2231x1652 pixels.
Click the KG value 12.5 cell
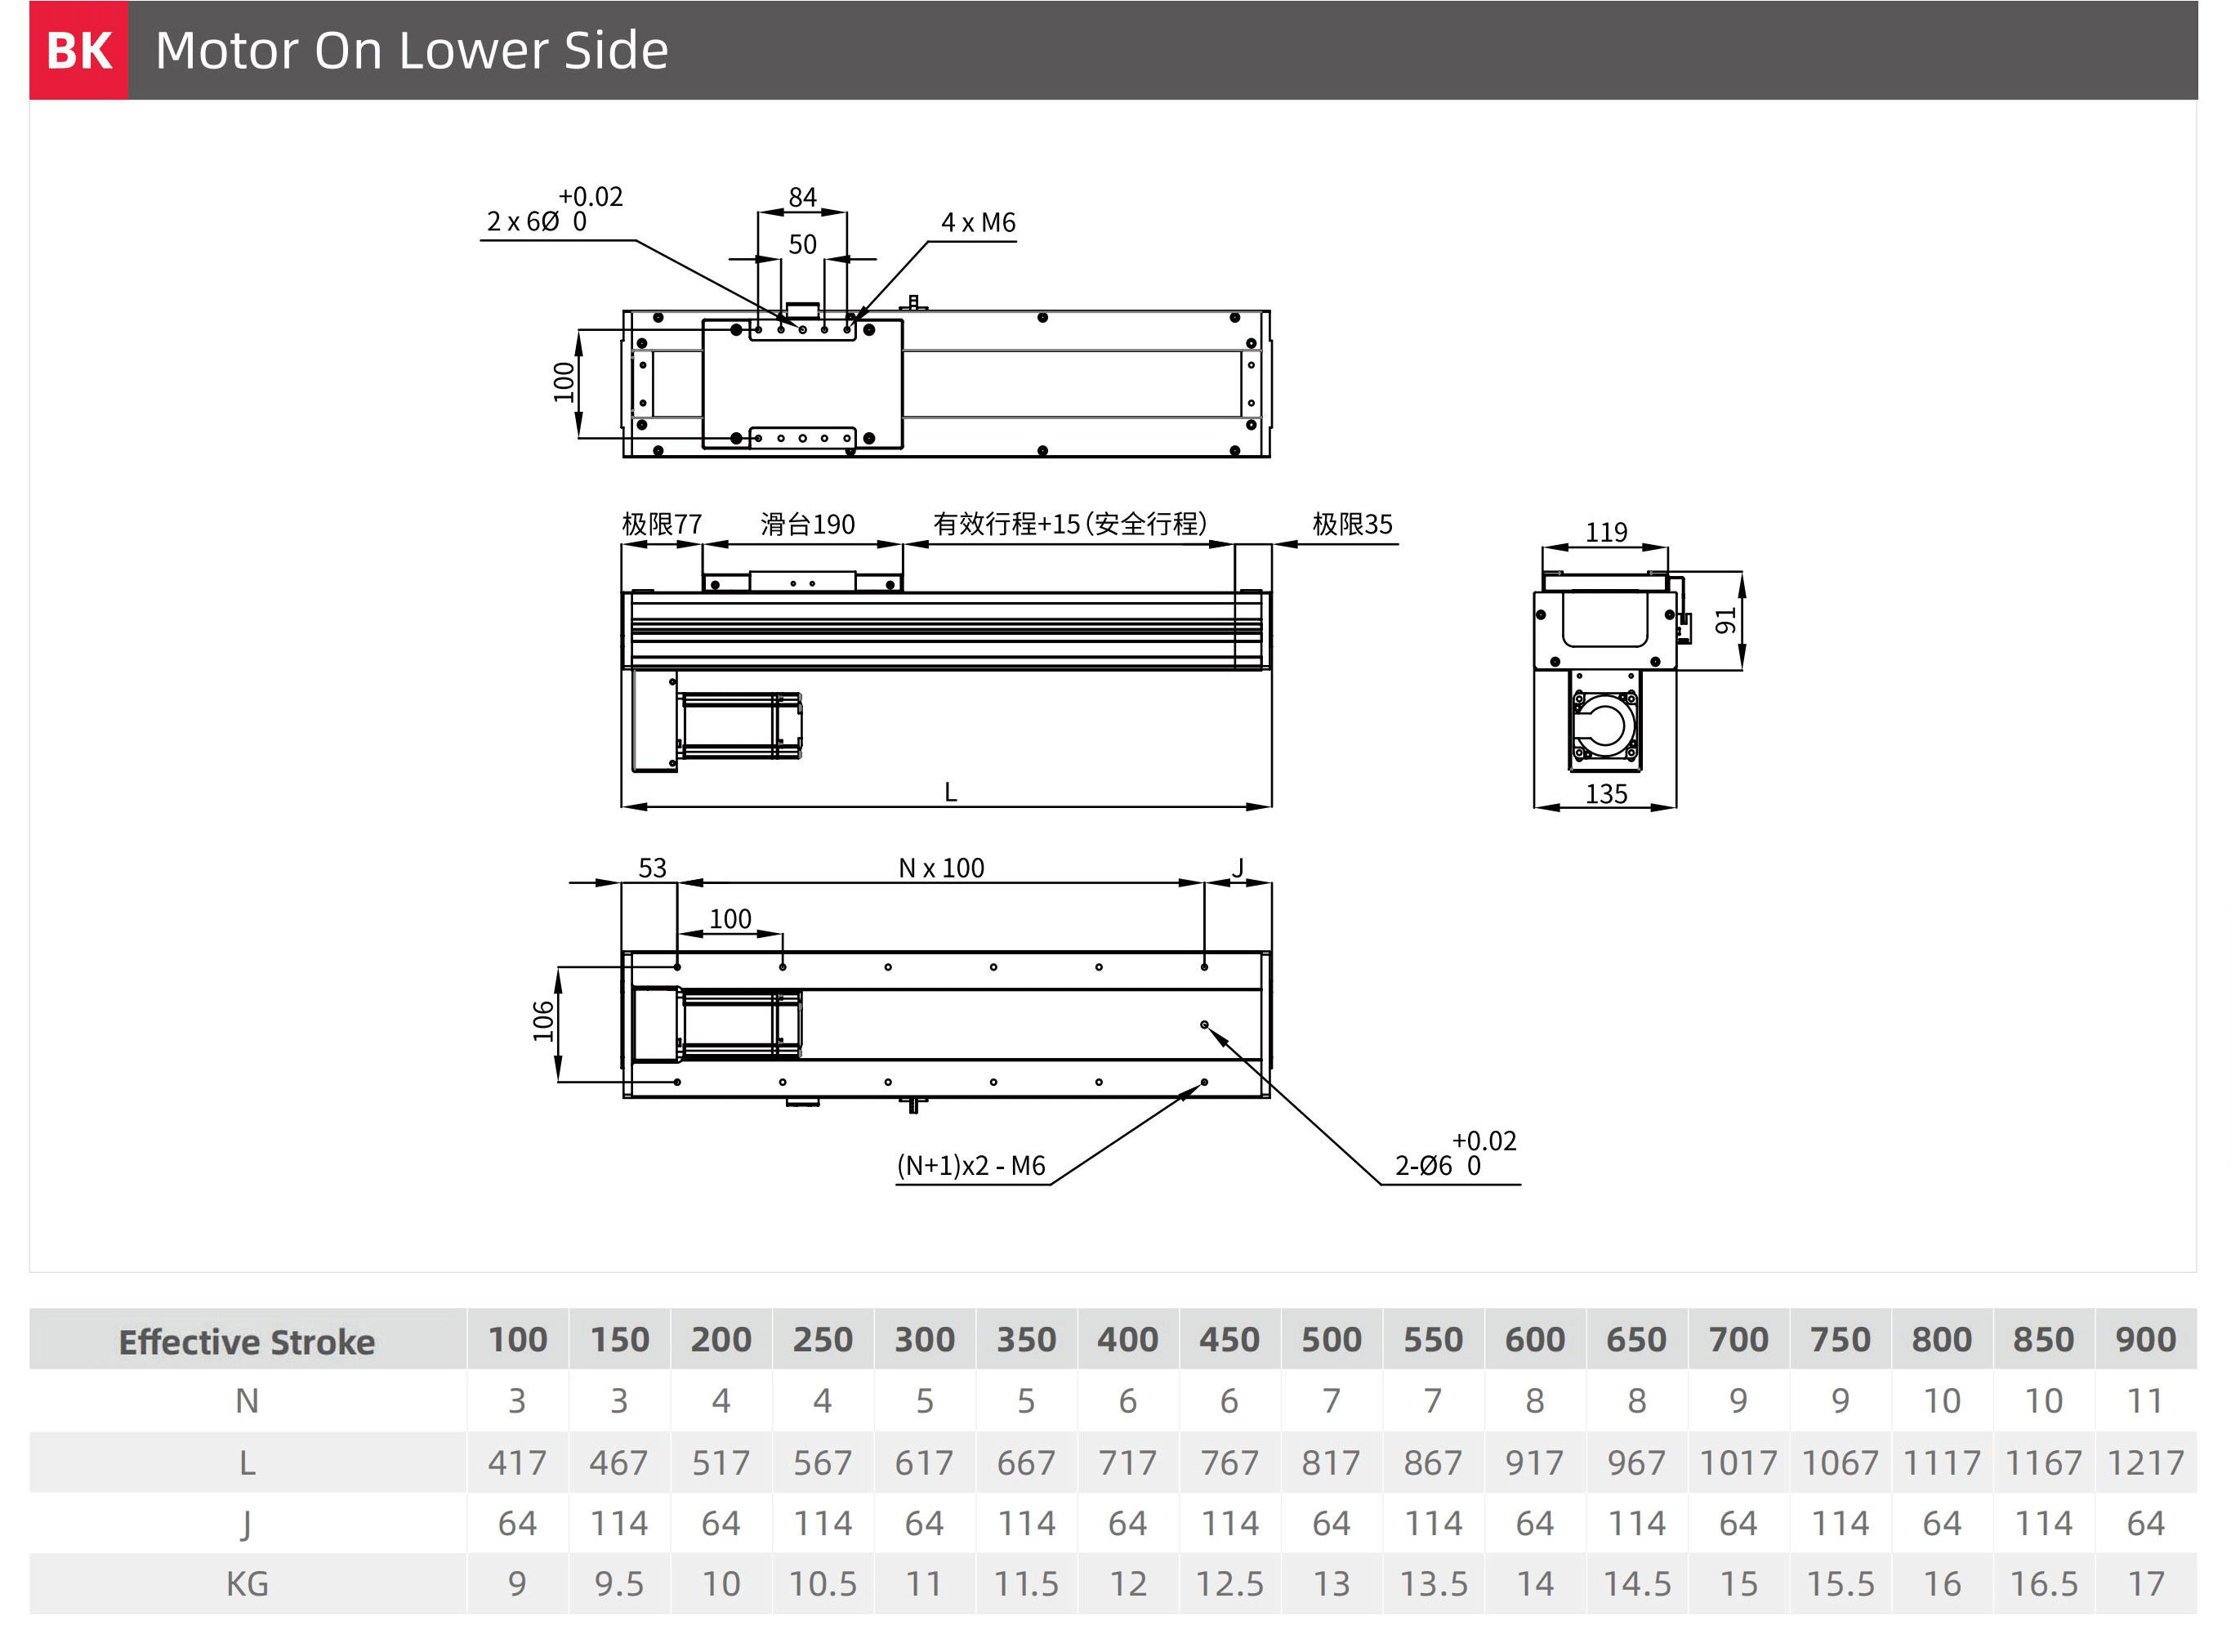coord(1229,1583)
